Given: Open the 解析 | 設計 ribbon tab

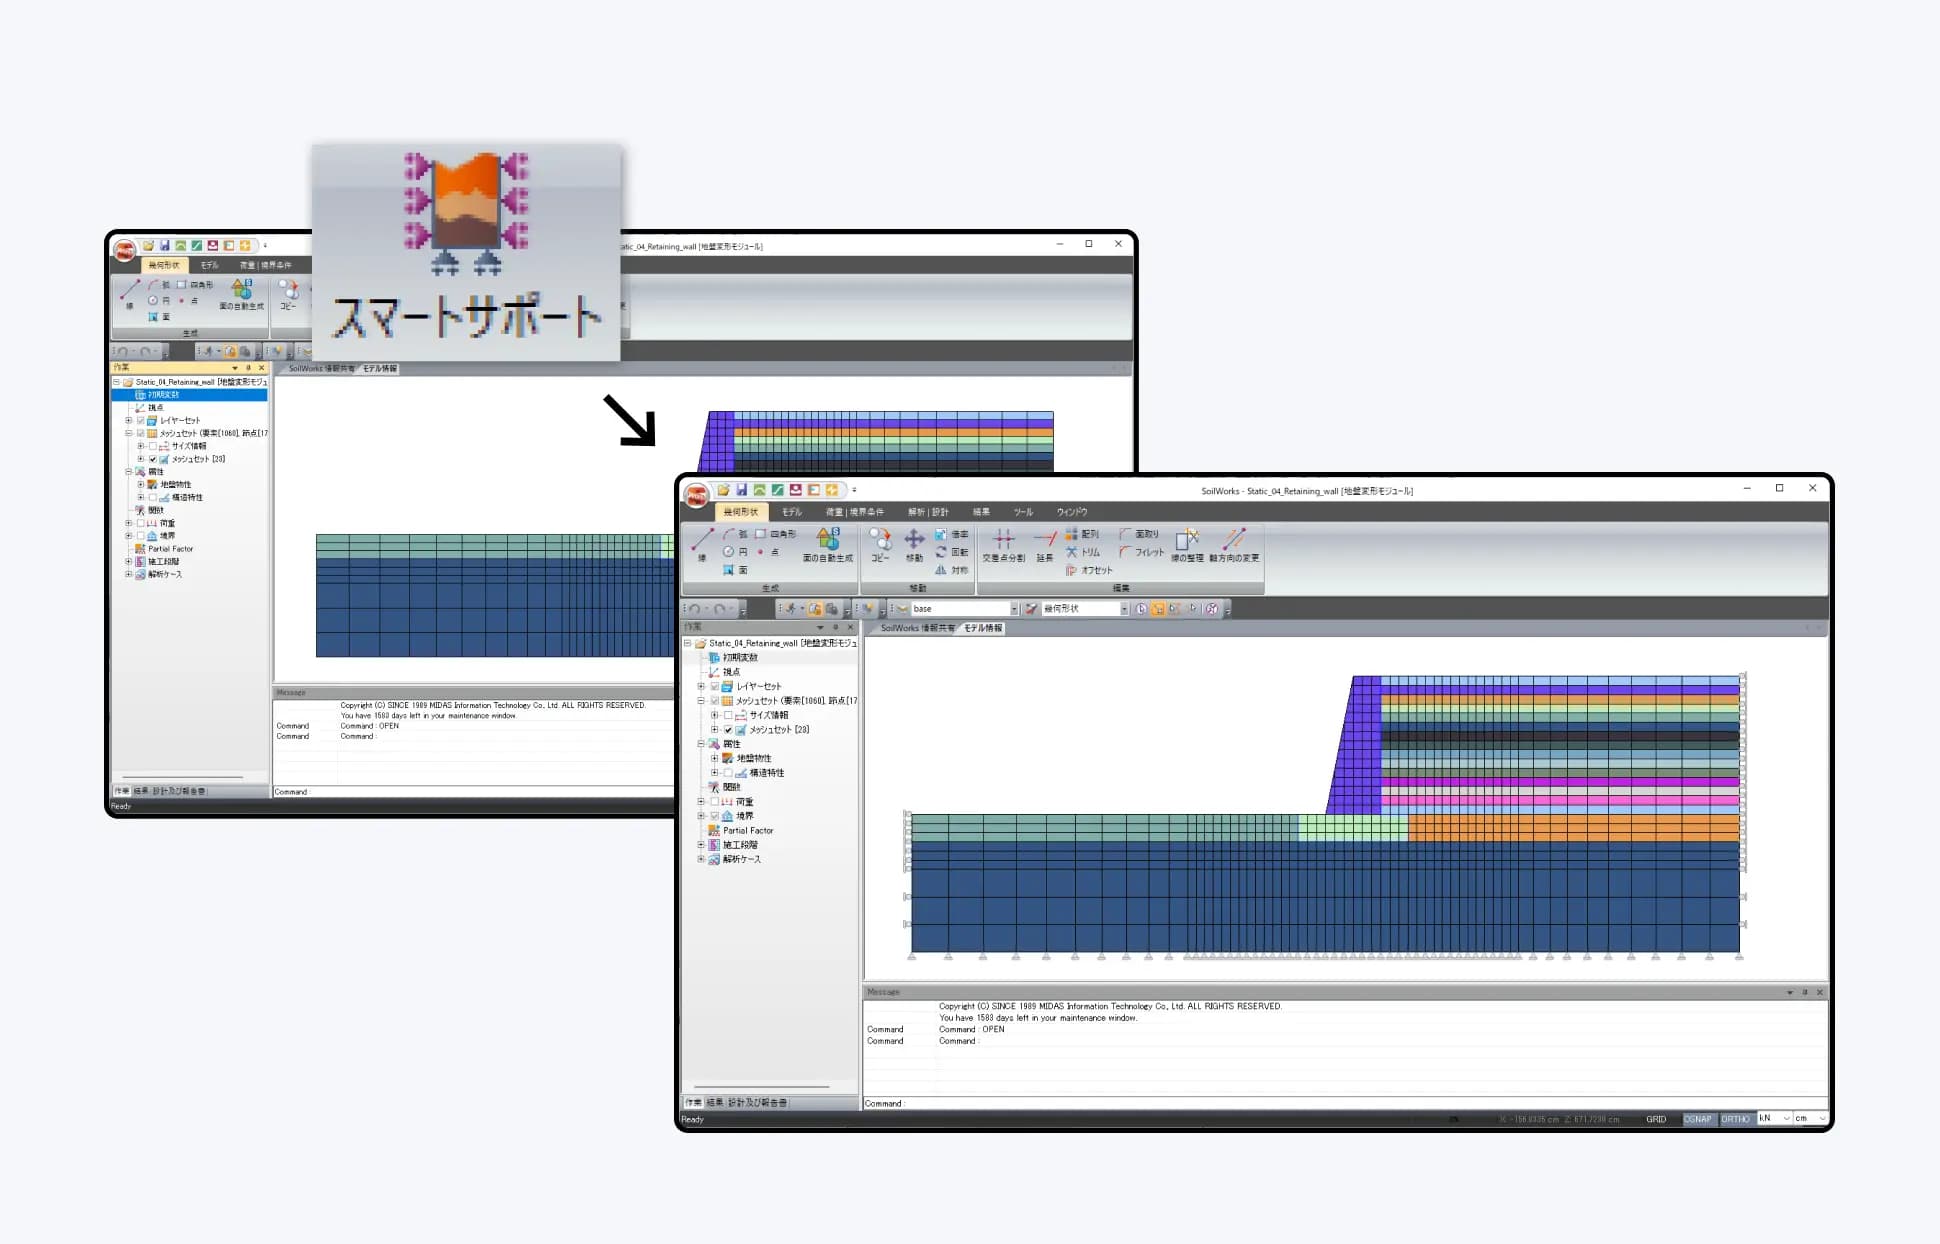Looking at the screenshot, I should [928, 512].
